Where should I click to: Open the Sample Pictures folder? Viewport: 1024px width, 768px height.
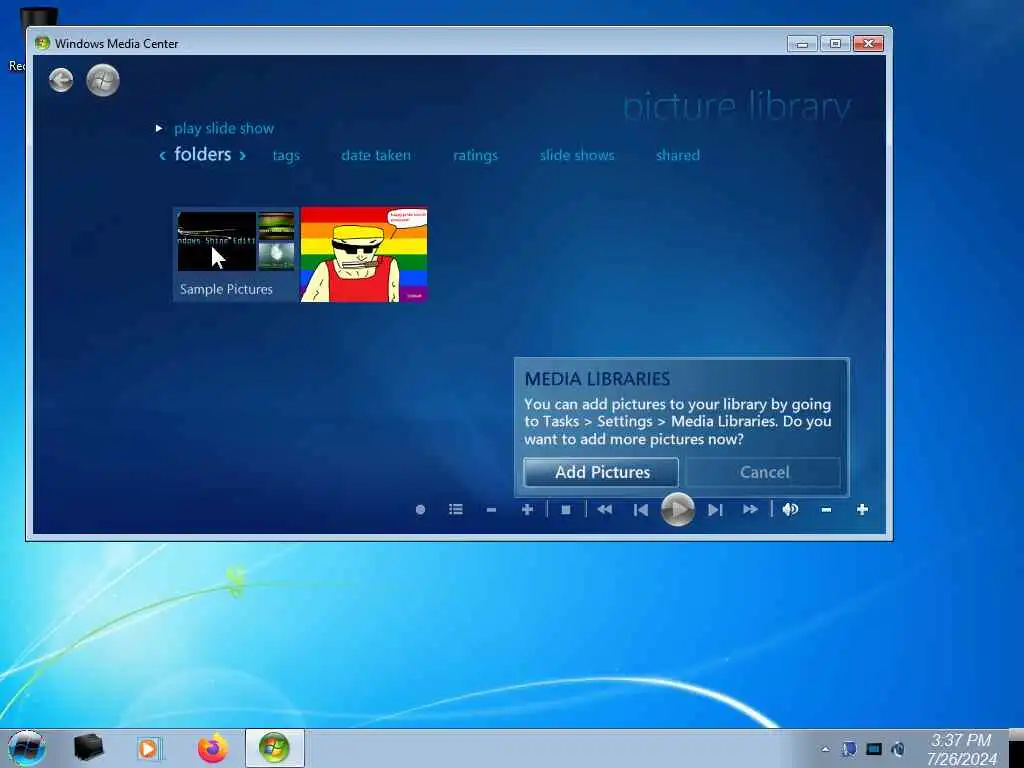tap(236, 255)
